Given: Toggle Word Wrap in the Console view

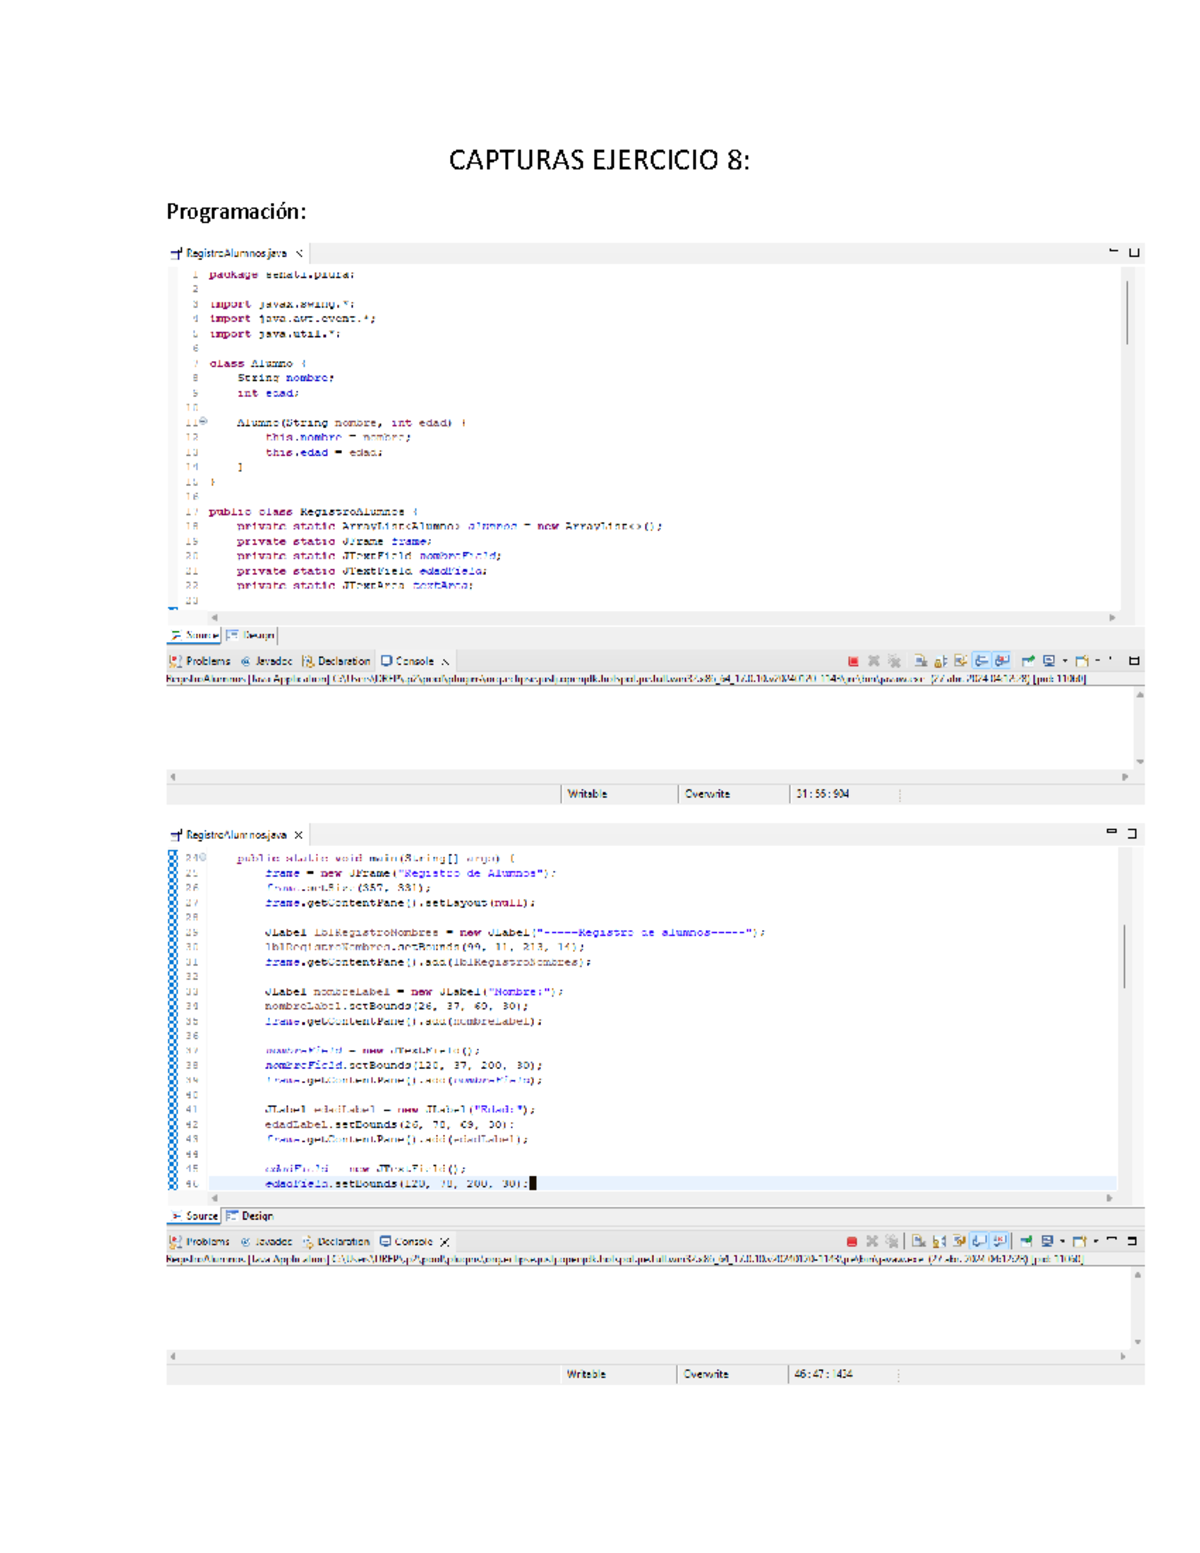Looking at the screenshot, I should pos(960,660).
